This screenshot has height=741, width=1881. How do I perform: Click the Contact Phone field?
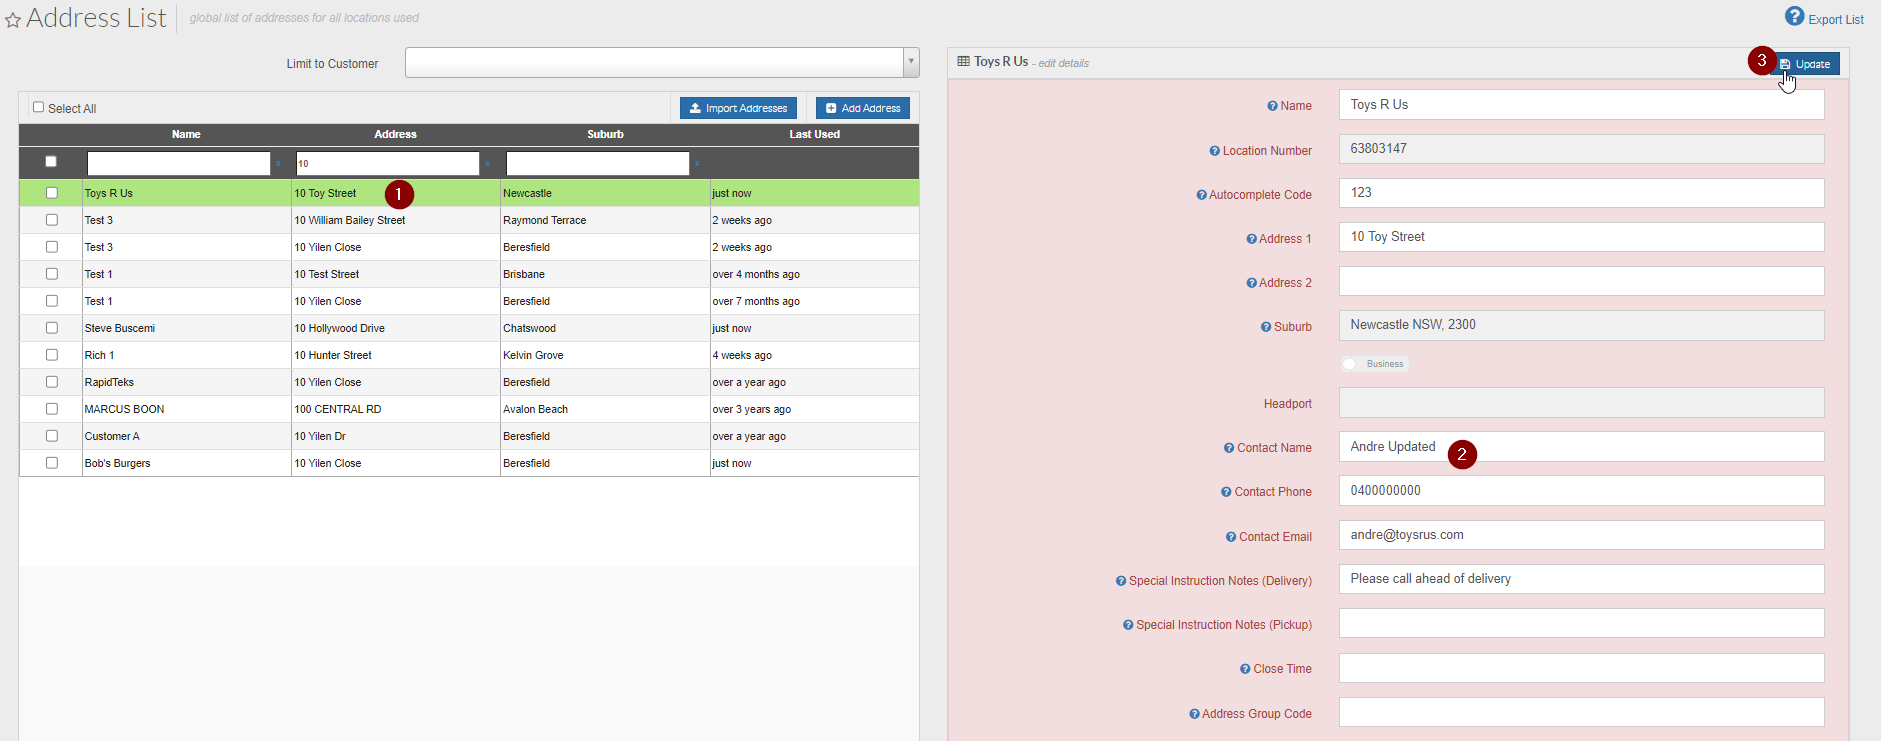1582,491
